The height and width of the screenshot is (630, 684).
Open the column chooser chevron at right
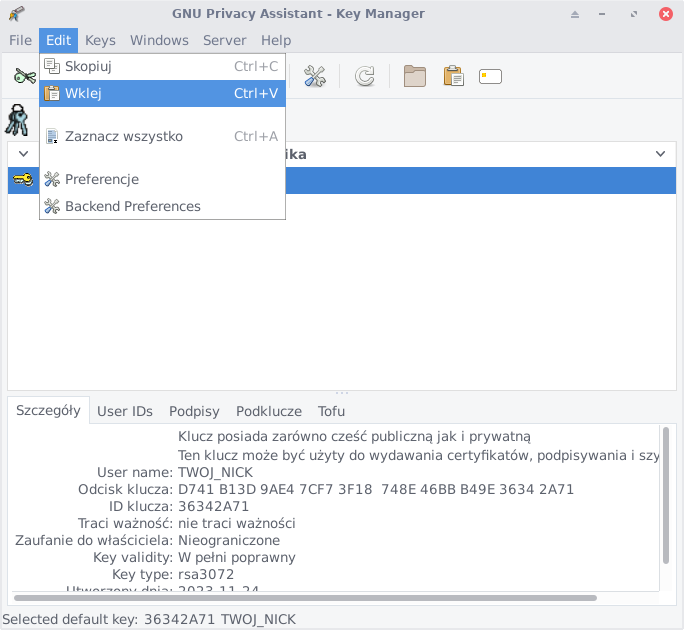point(660,154)
